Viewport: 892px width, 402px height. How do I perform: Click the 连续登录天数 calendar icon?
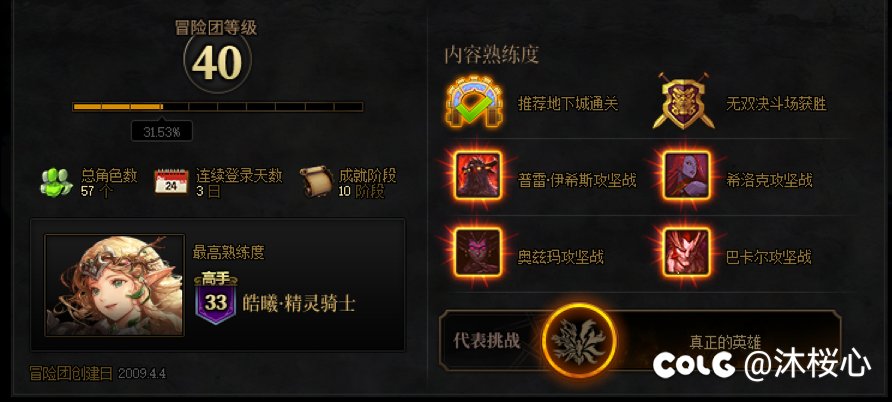pyautogui.click(x=171, y=182)
